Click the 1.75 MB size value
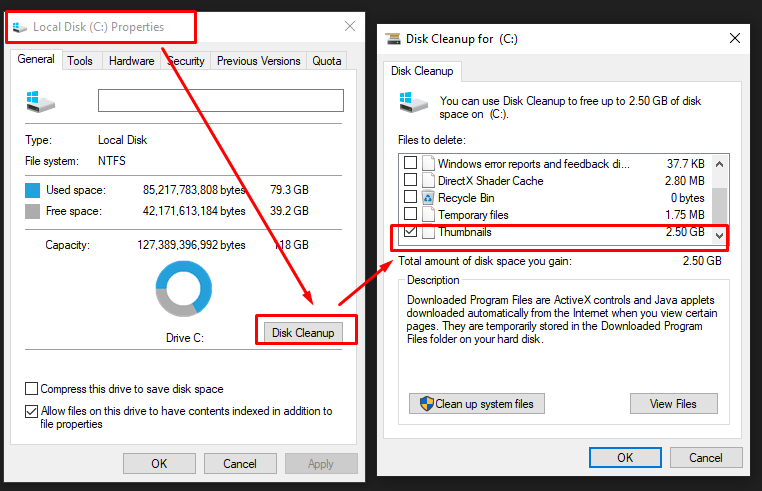 [x=685, y=215]
